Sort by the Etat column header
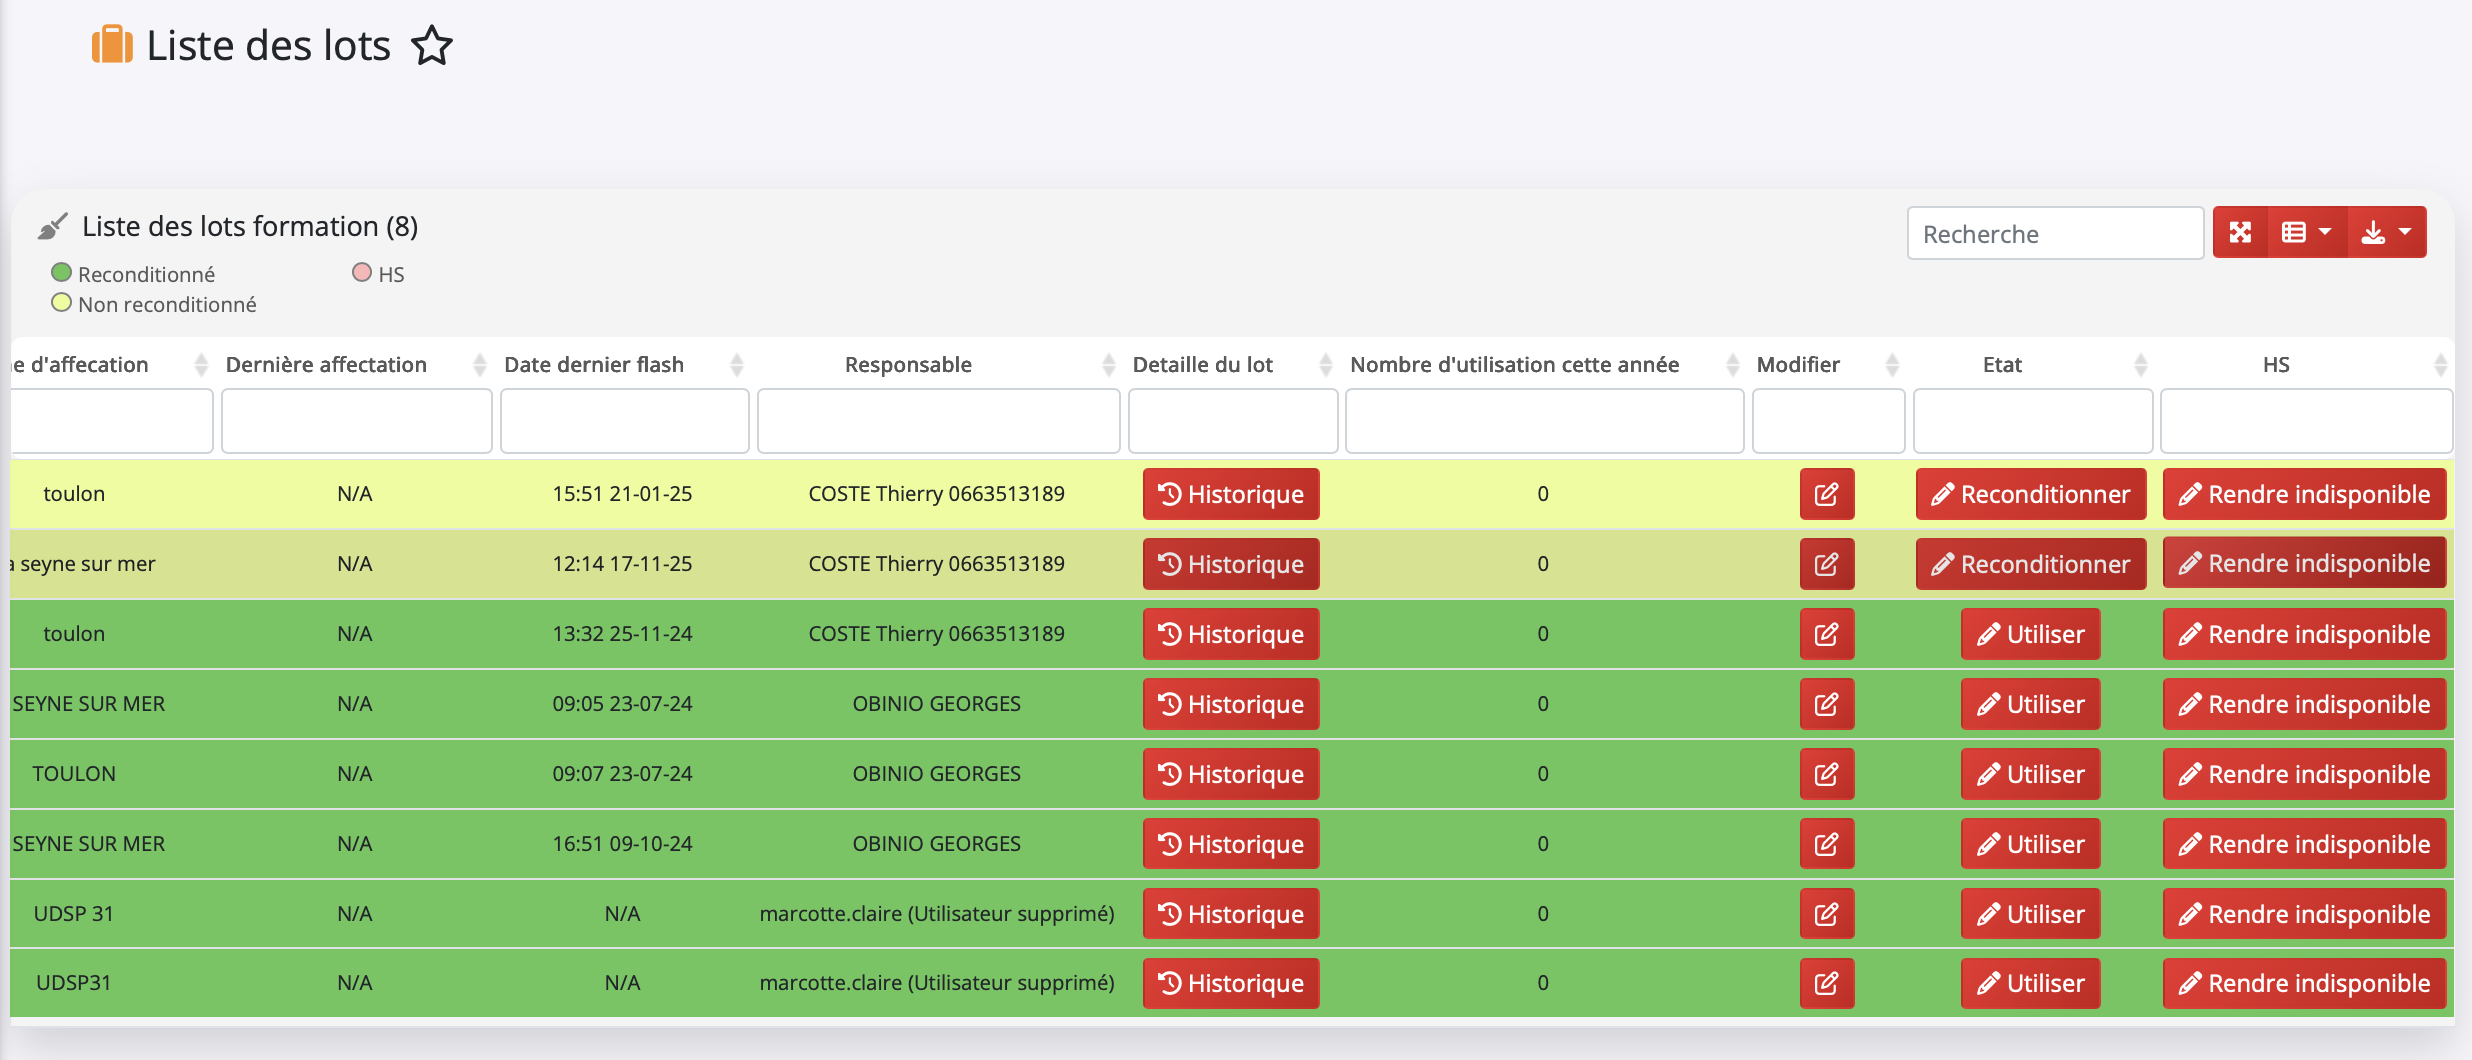Screen dimensions: 2472x1060 click(2002, 365)
